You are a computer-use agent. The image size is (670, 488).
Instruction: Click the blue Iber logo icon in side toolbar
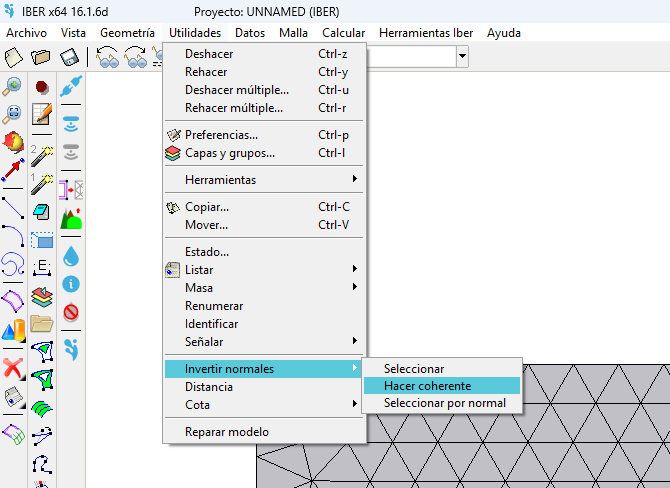click(x=71, y=350)
